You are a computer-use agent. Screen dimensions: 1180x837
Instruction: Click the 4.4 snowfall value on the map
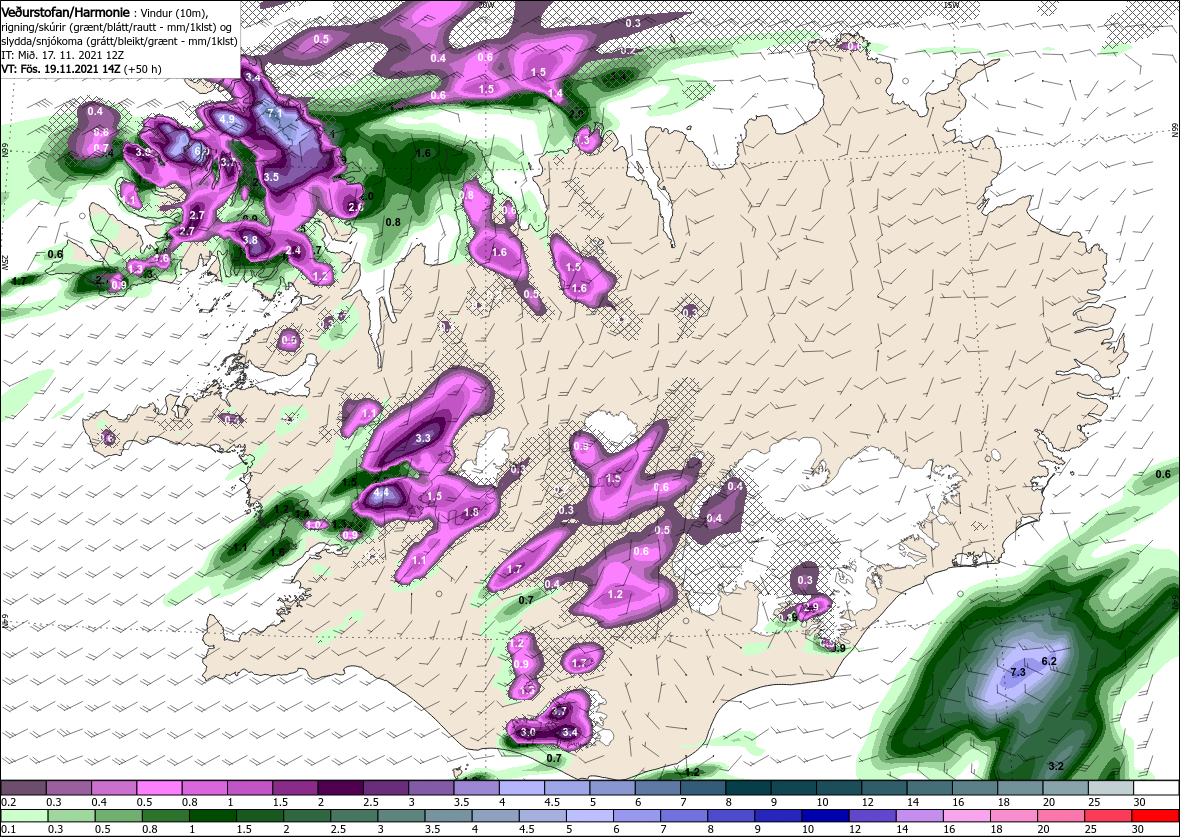coord(381,493)
